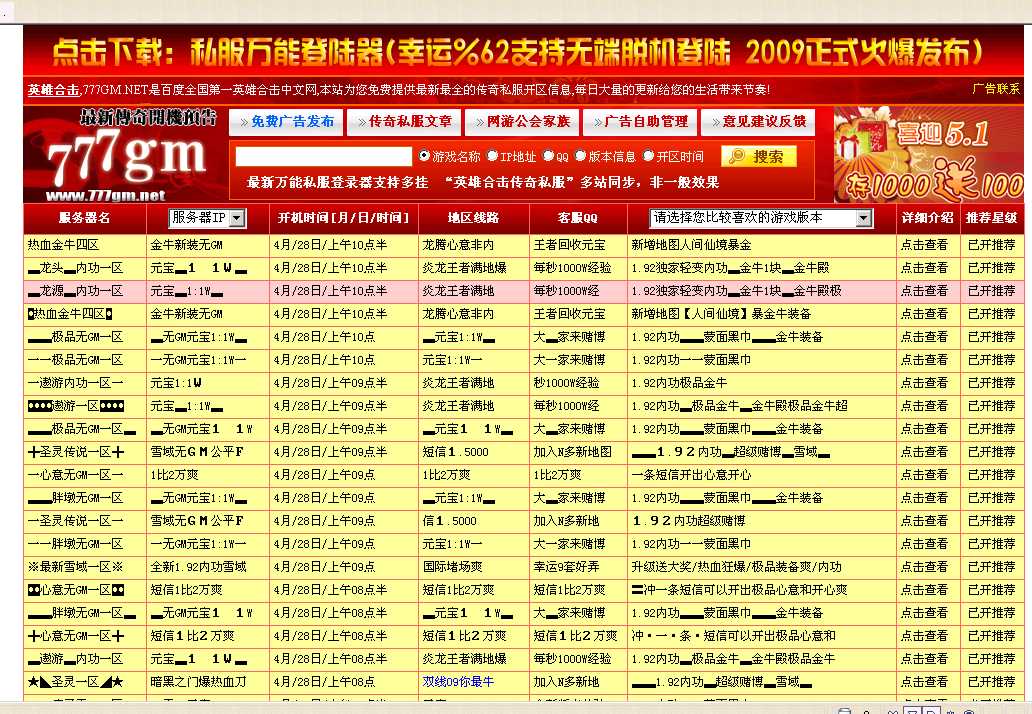Open the game version selection dropdown

tap(861, 218)
